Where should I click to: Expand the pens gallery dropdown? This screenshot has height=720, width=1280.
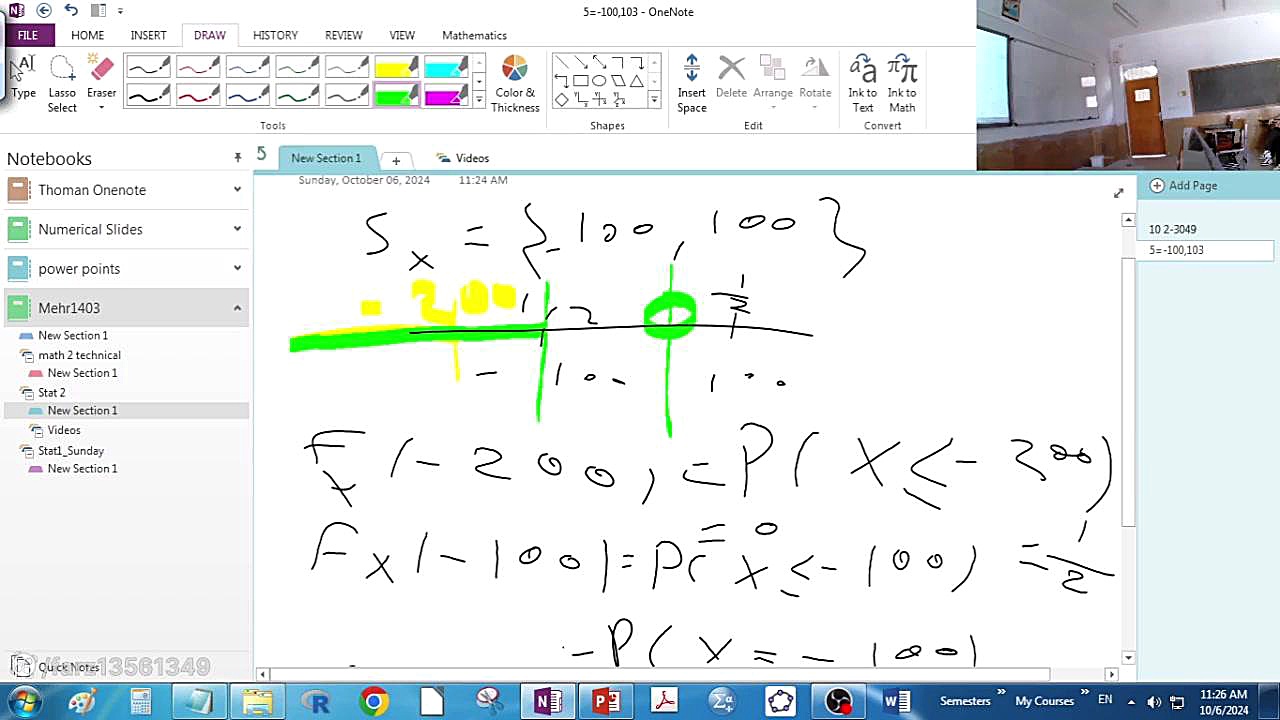coord(479,100)
